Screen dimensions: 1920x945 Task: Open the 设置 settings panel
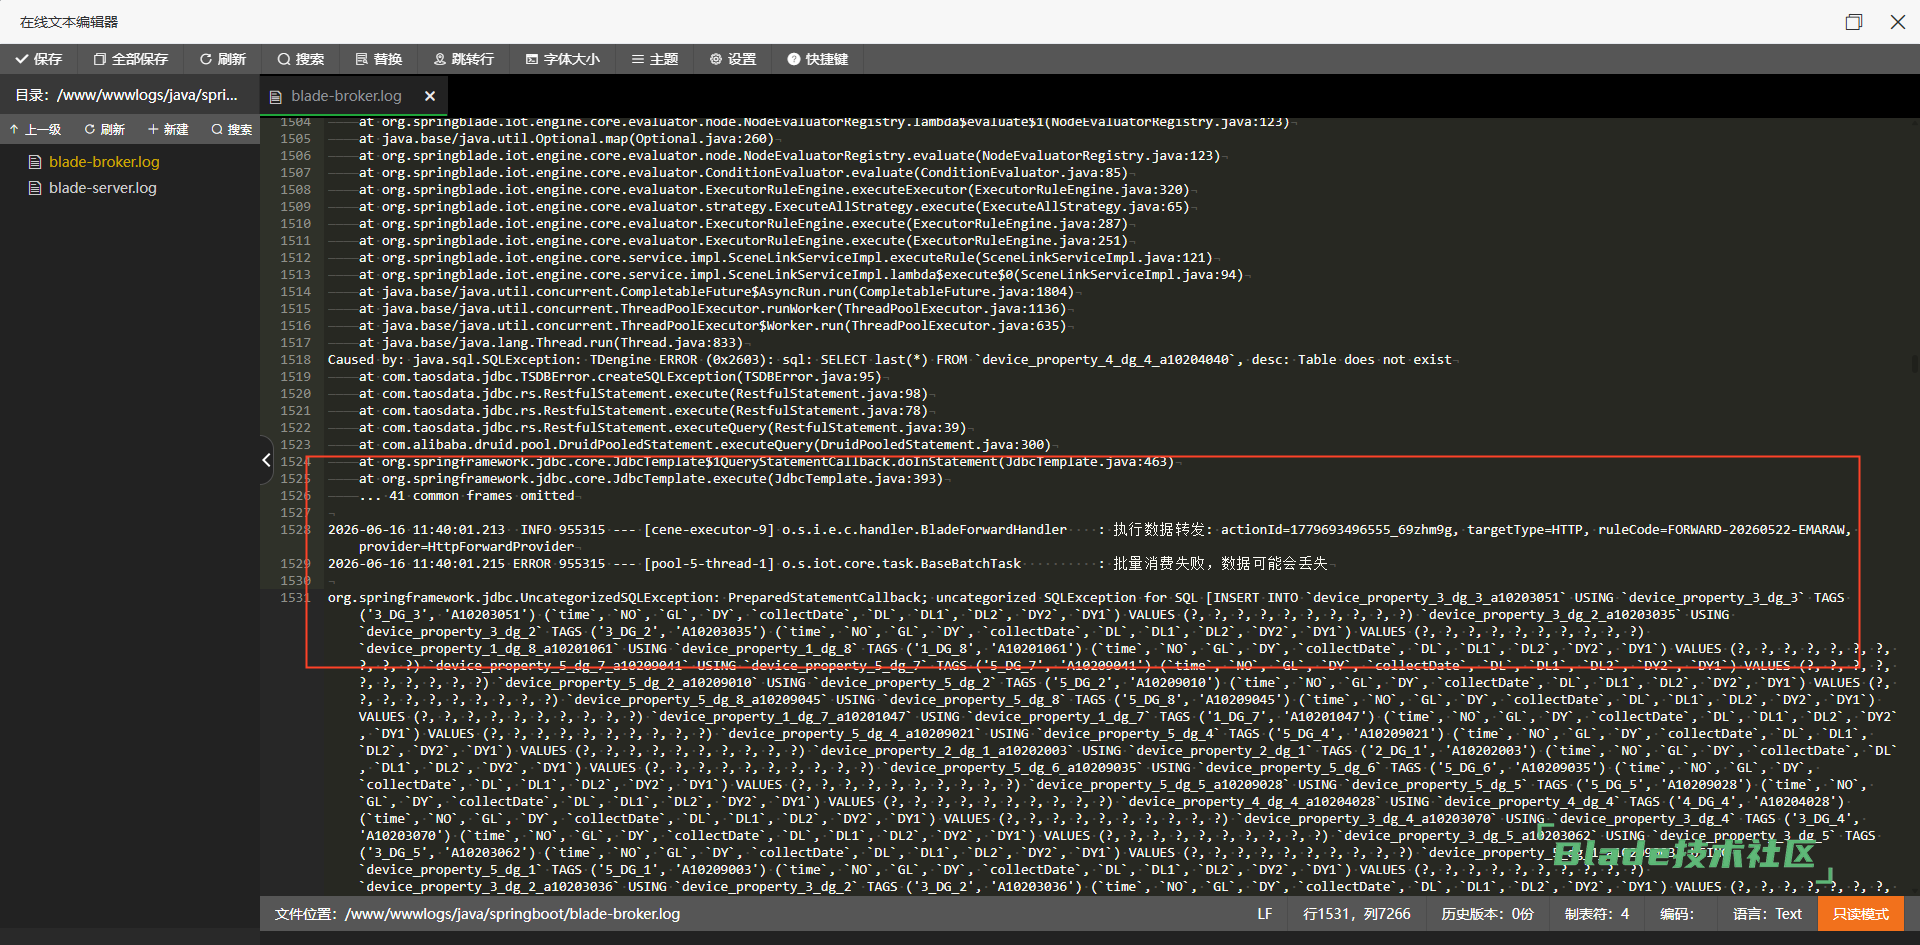click(733, 59)
